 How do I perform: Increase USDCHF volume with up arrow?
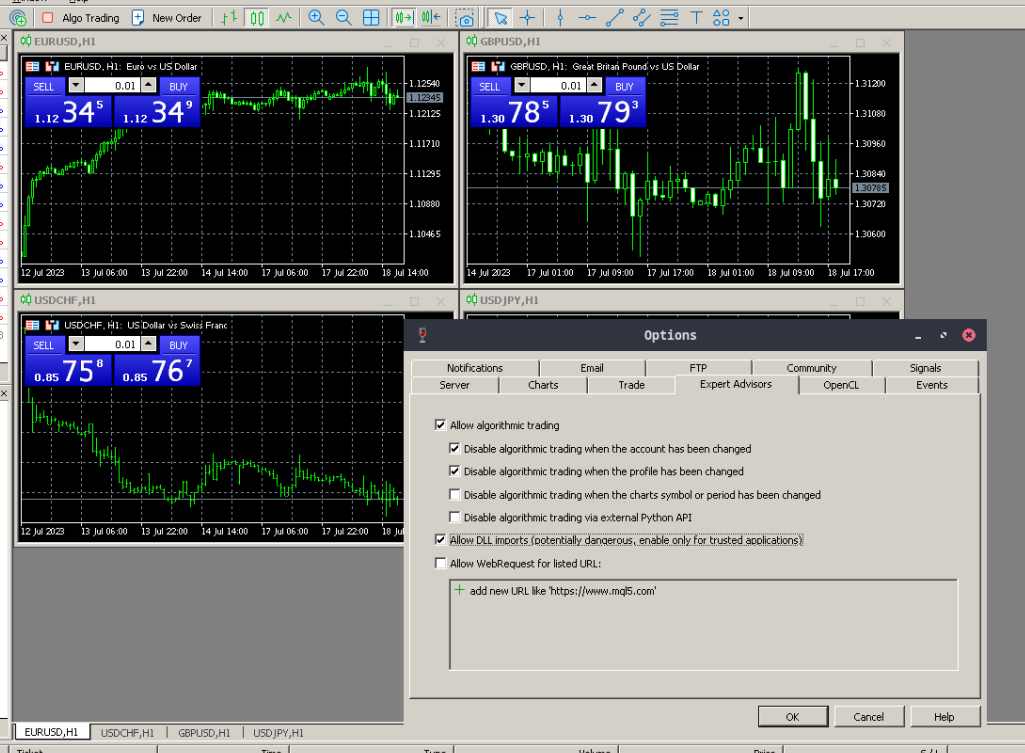[x=149, y=344]
